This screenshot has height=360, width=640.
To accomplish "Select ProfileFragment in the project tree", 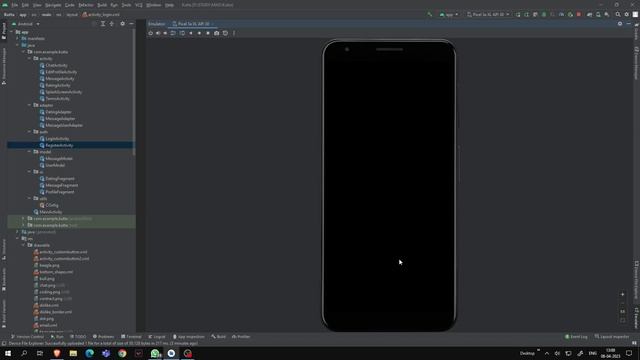I will tap(57, 191).
